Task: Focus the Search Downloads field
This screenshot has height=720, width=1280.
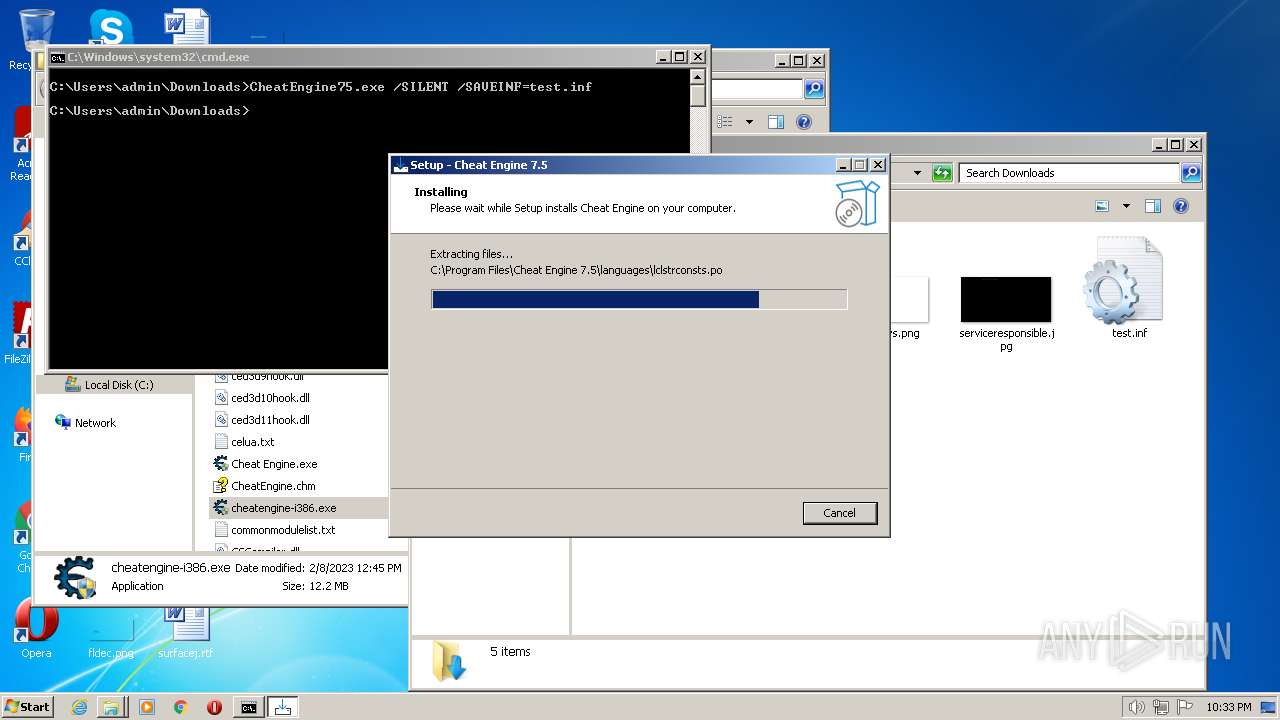Action: 1069,173
